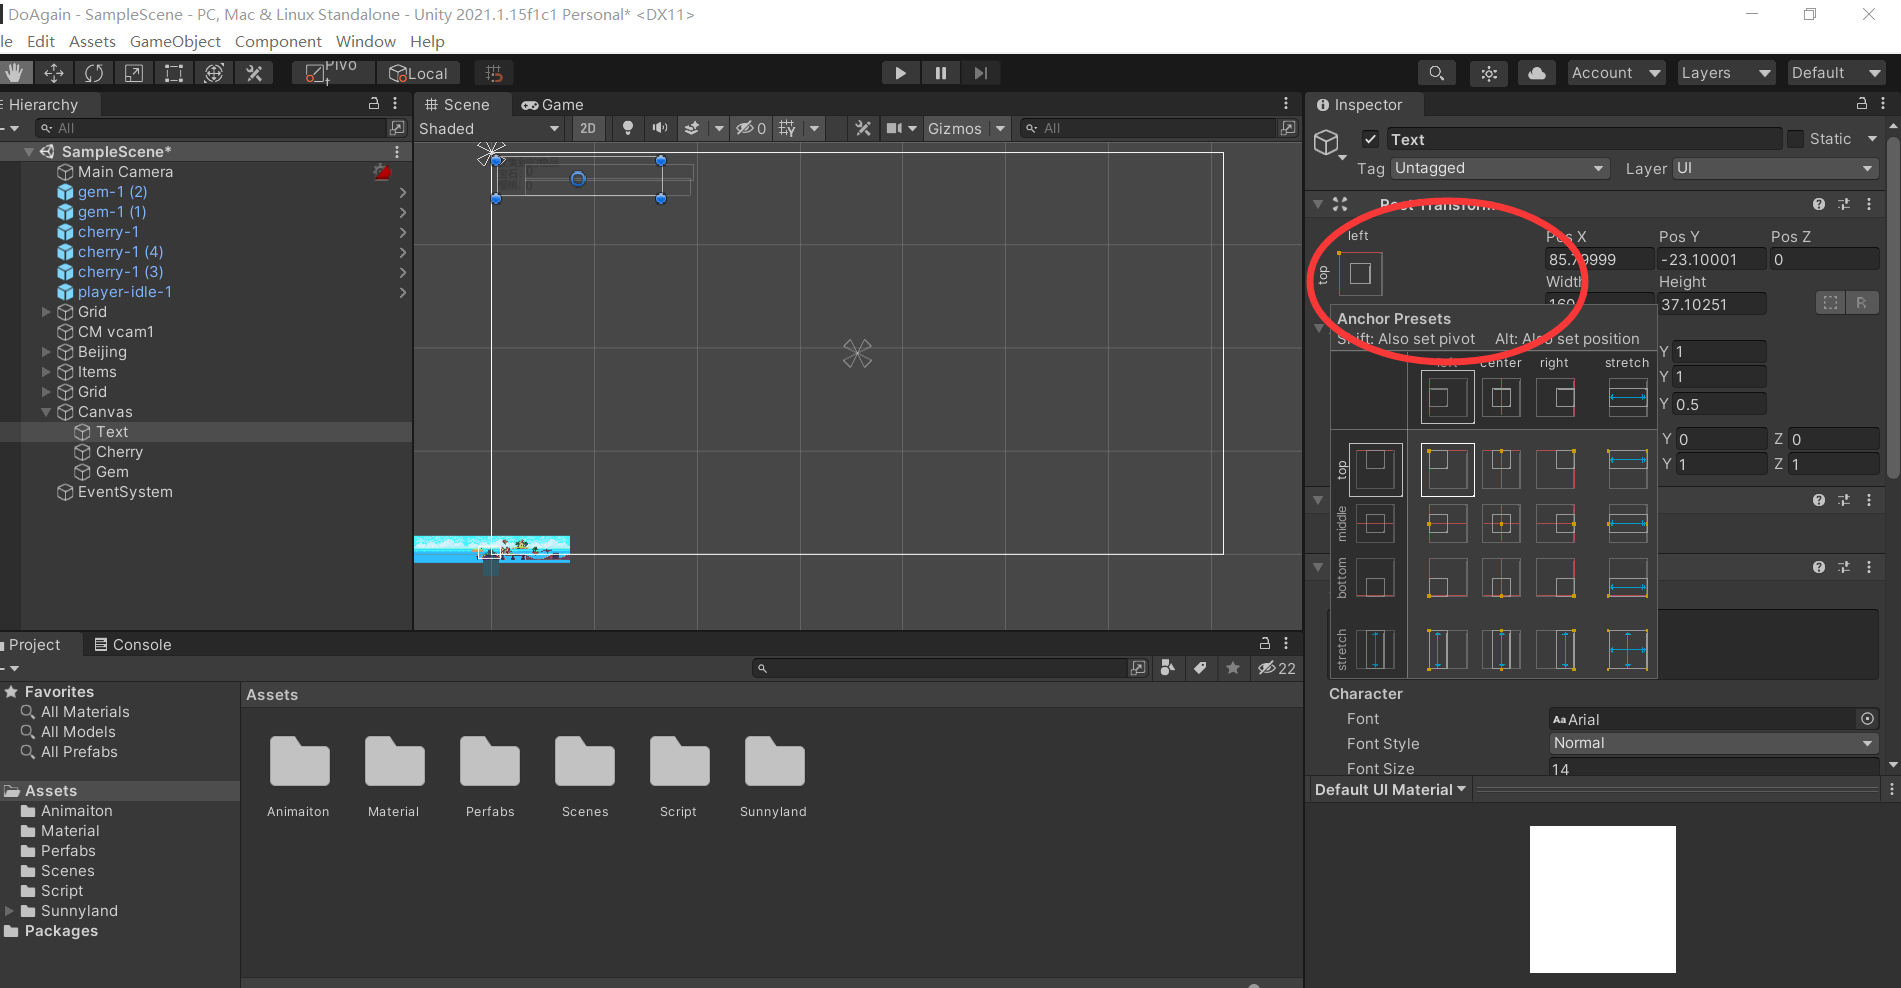Select the Rect Transform tool
The height and width of the screenshot is (988, 1901).
(173, 72)
